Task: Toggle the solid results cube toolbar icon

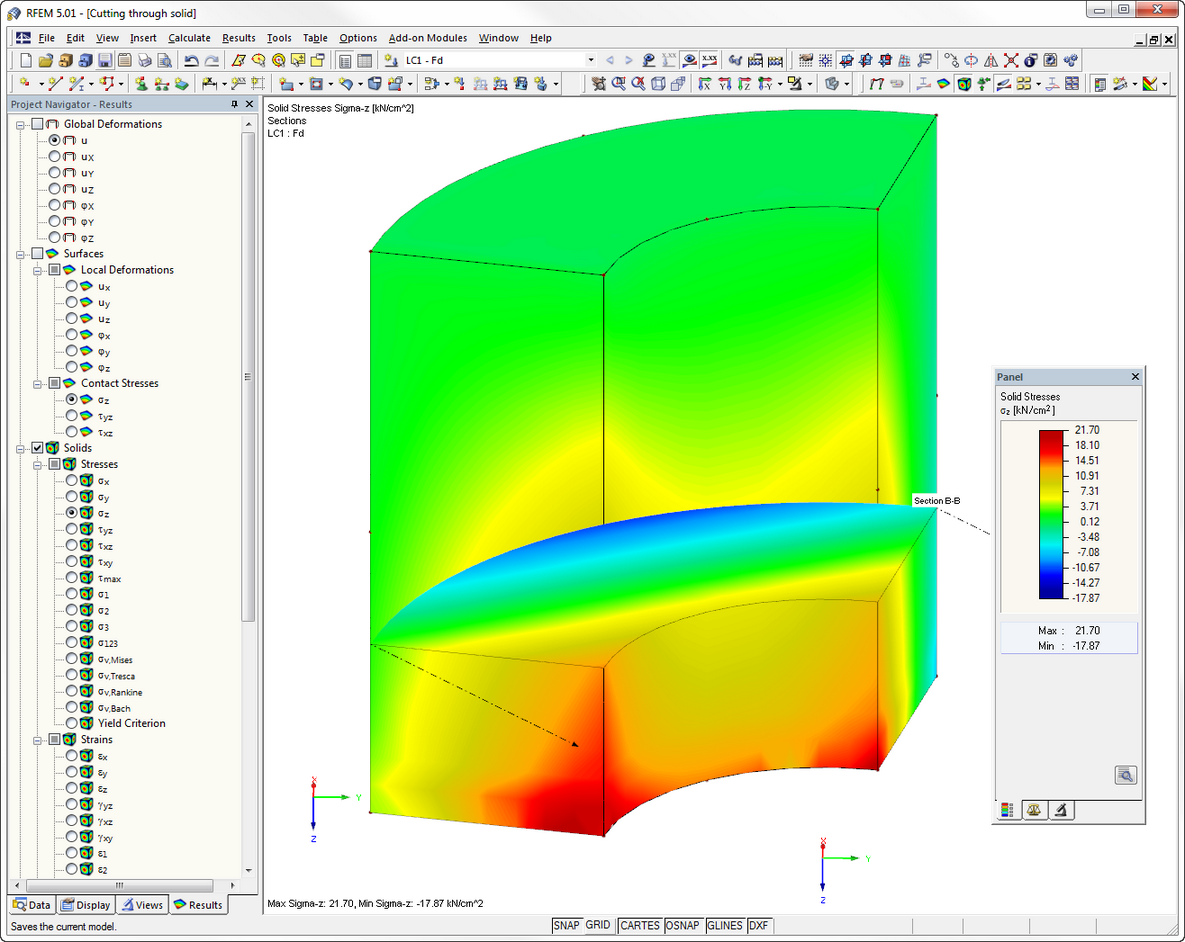Action: point(964,84)
